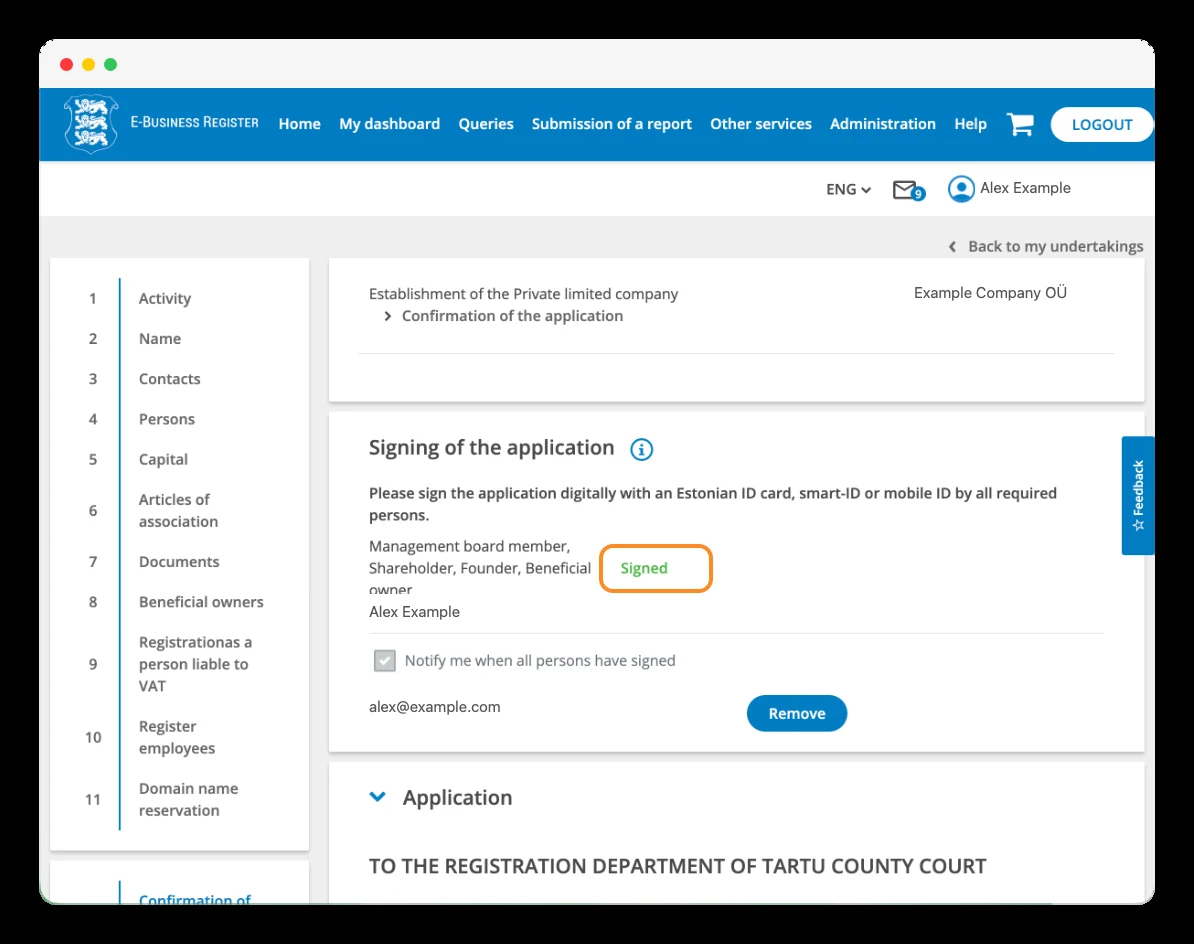Go to step 1 Activity
Screen dimensions: 1194x944
[x=164, y=298]
